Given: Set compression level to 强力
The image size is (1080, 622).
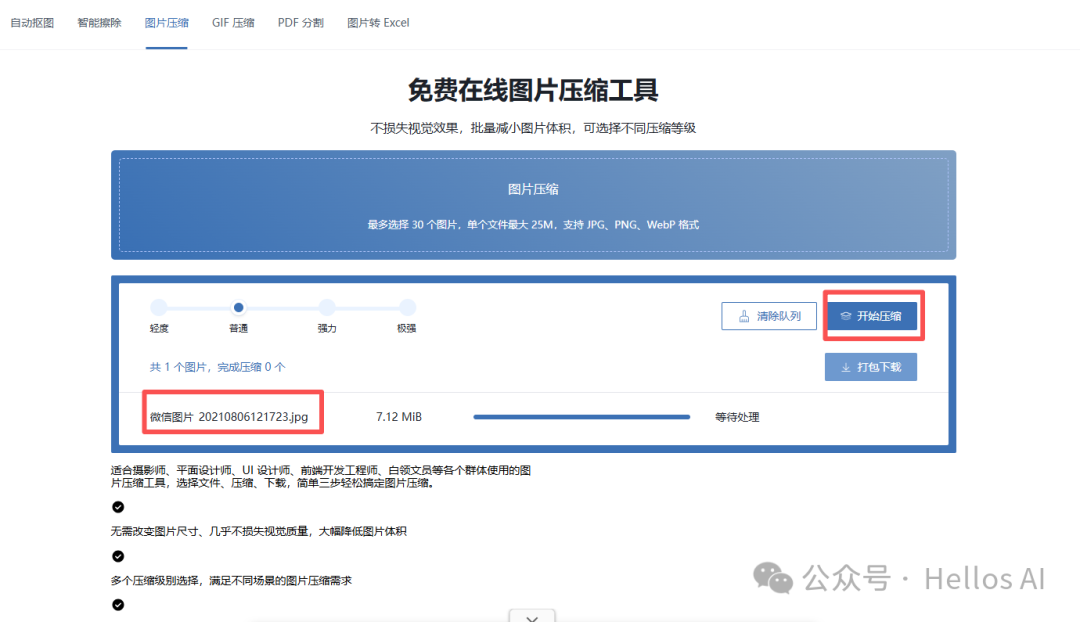Looking at the screenshot, I should point(327,308).
